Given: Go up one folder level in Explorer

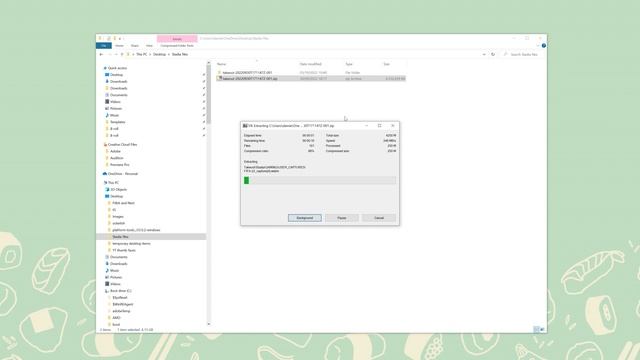Looking at the screenshot, I should click(x=122, y=54).
